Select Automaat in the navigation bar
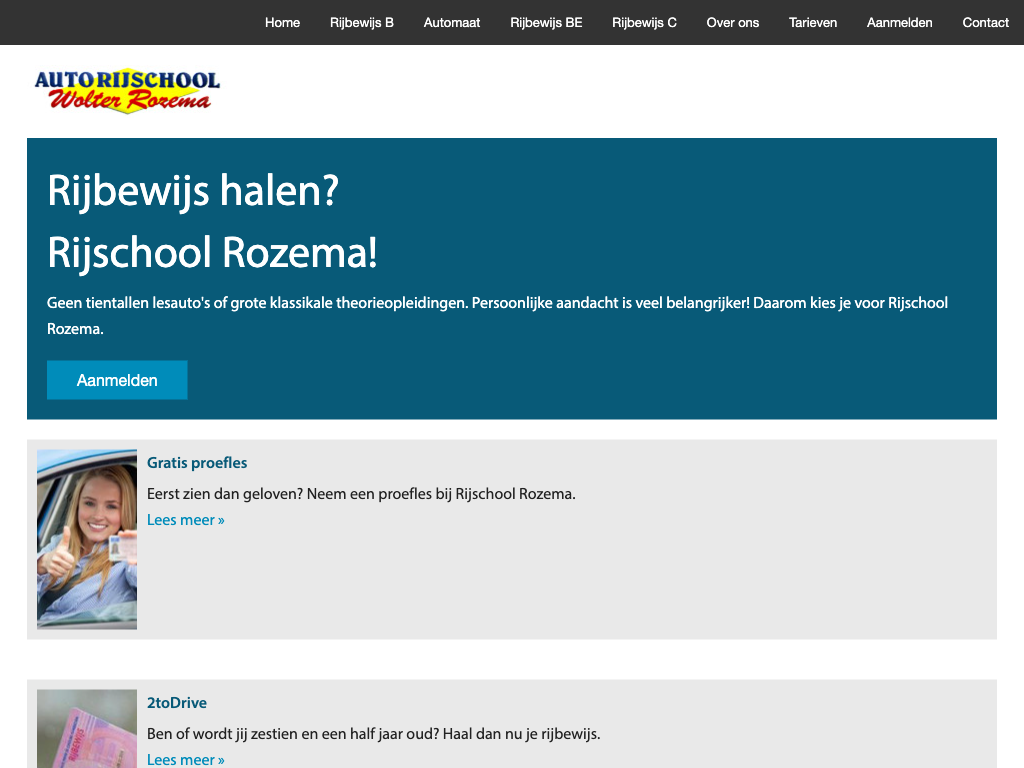1024x768 pixels. [x=452, y=22]
